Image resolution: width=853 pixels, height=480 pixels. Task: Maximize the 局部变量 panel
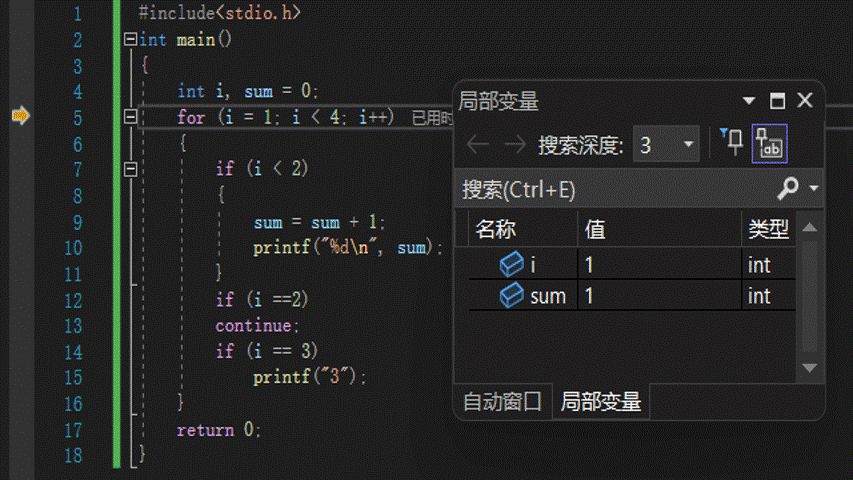pos(777,101)
